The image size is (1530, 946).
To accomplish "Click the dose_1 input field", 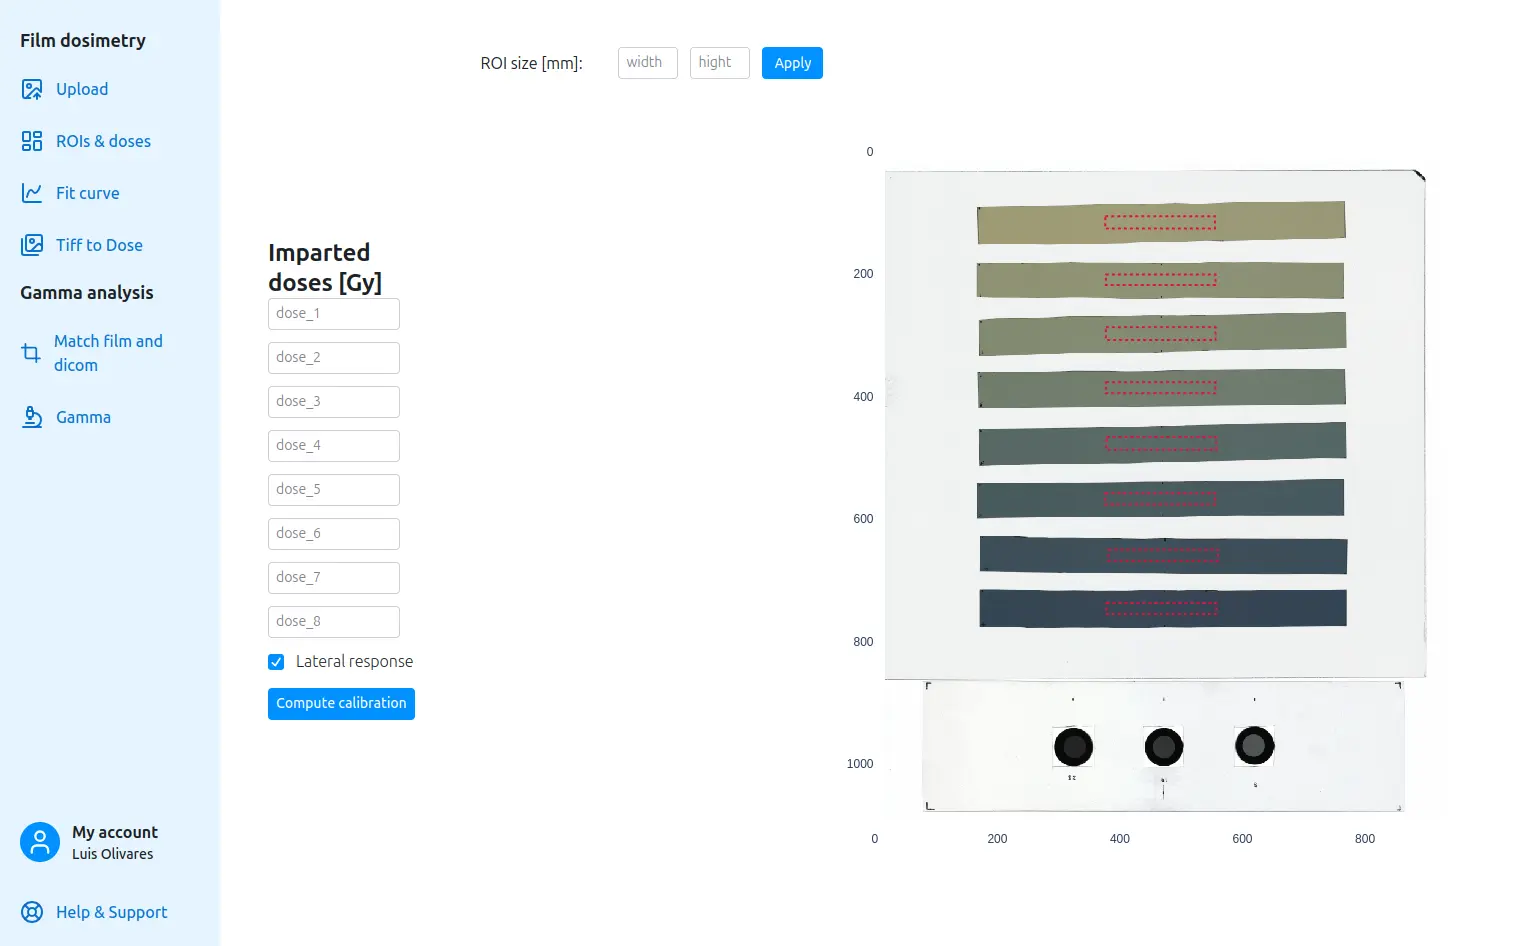I will click(x=333, y=314).
